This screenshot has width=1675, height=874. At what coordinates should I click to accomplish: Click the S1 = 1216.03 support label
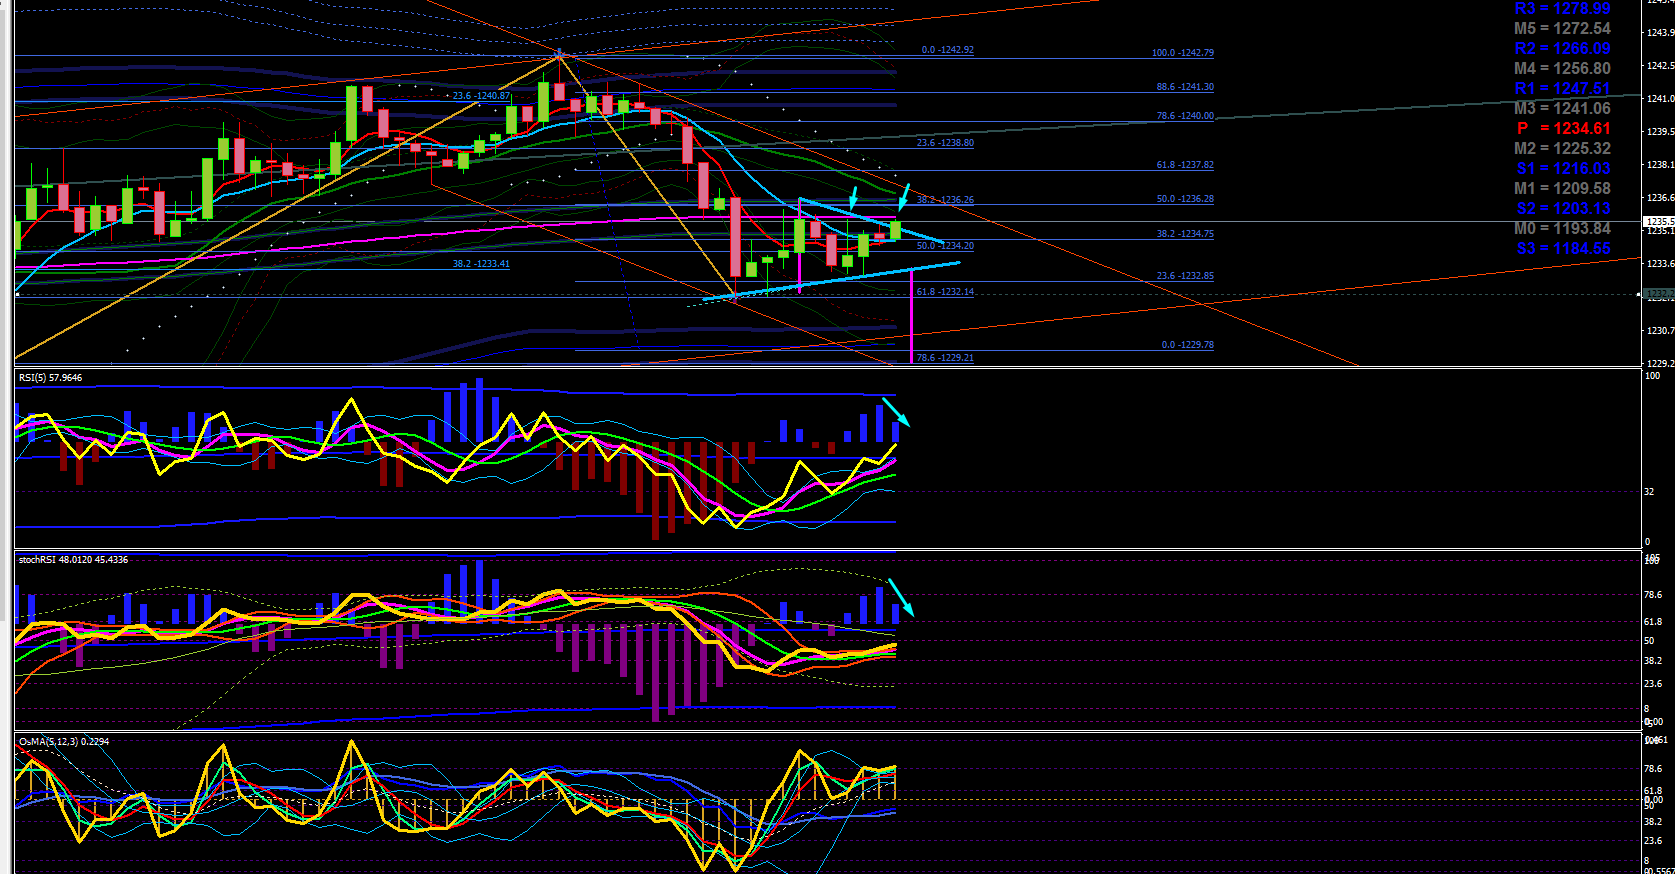pyautogui.click(x=1563, y=168)
